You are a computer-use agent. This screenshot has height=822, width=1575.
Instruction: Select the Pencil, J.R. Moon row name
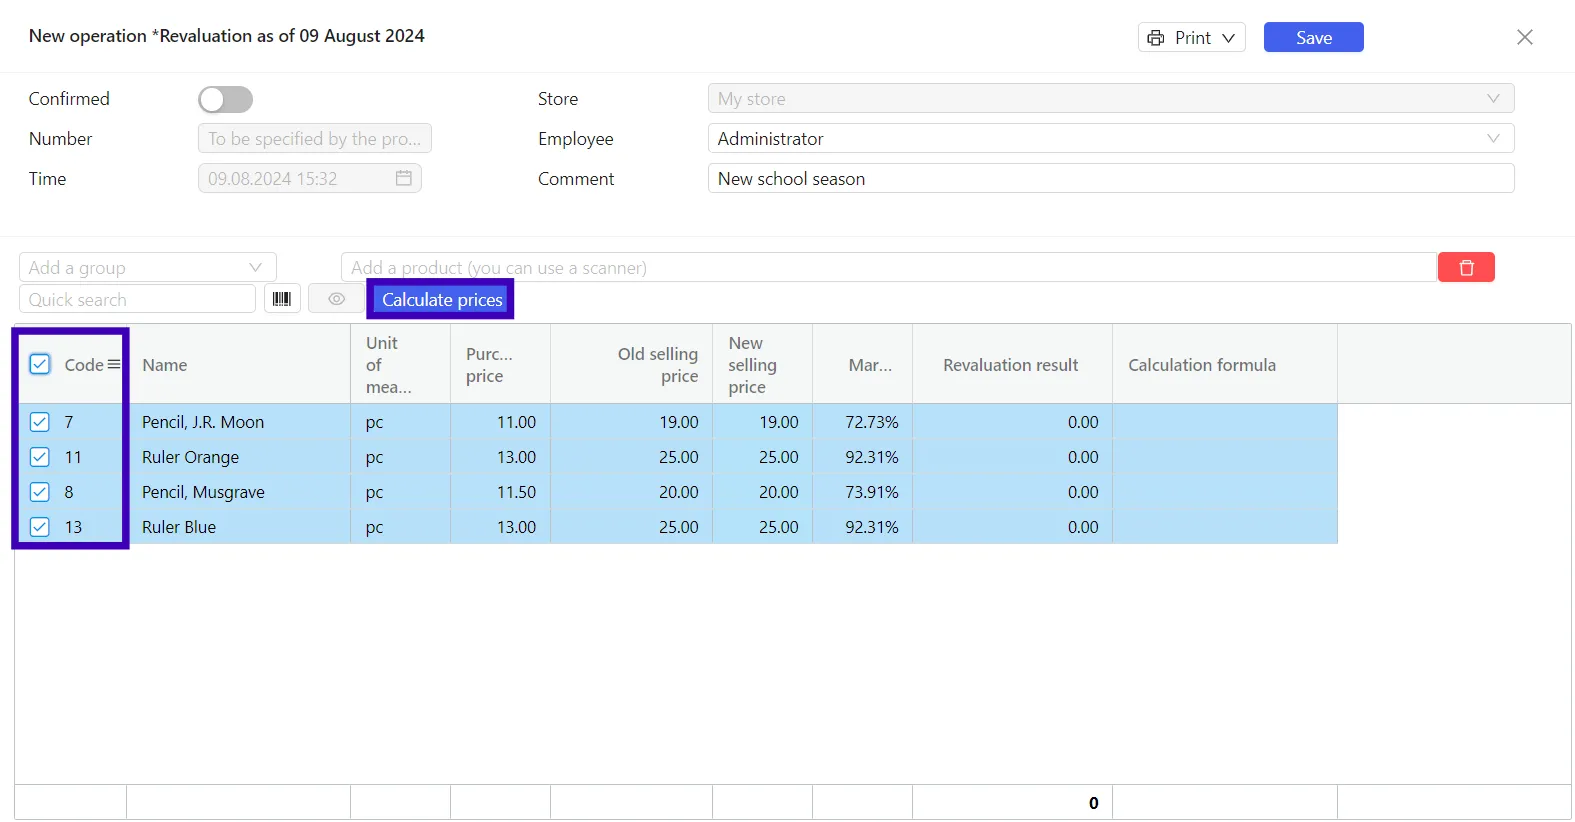click(203, 422)
